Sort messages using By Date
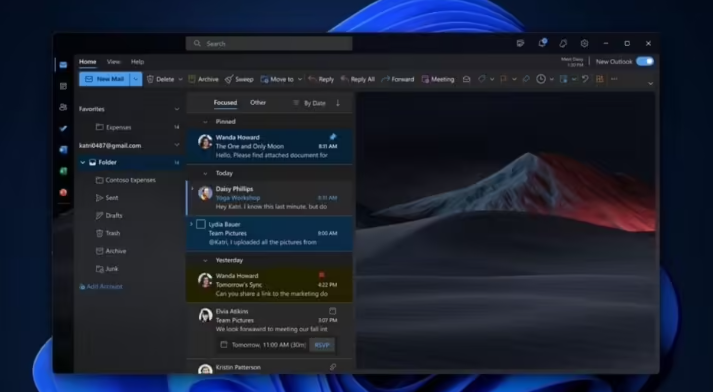This screenshot has height=392, width=713. [315, 103]
